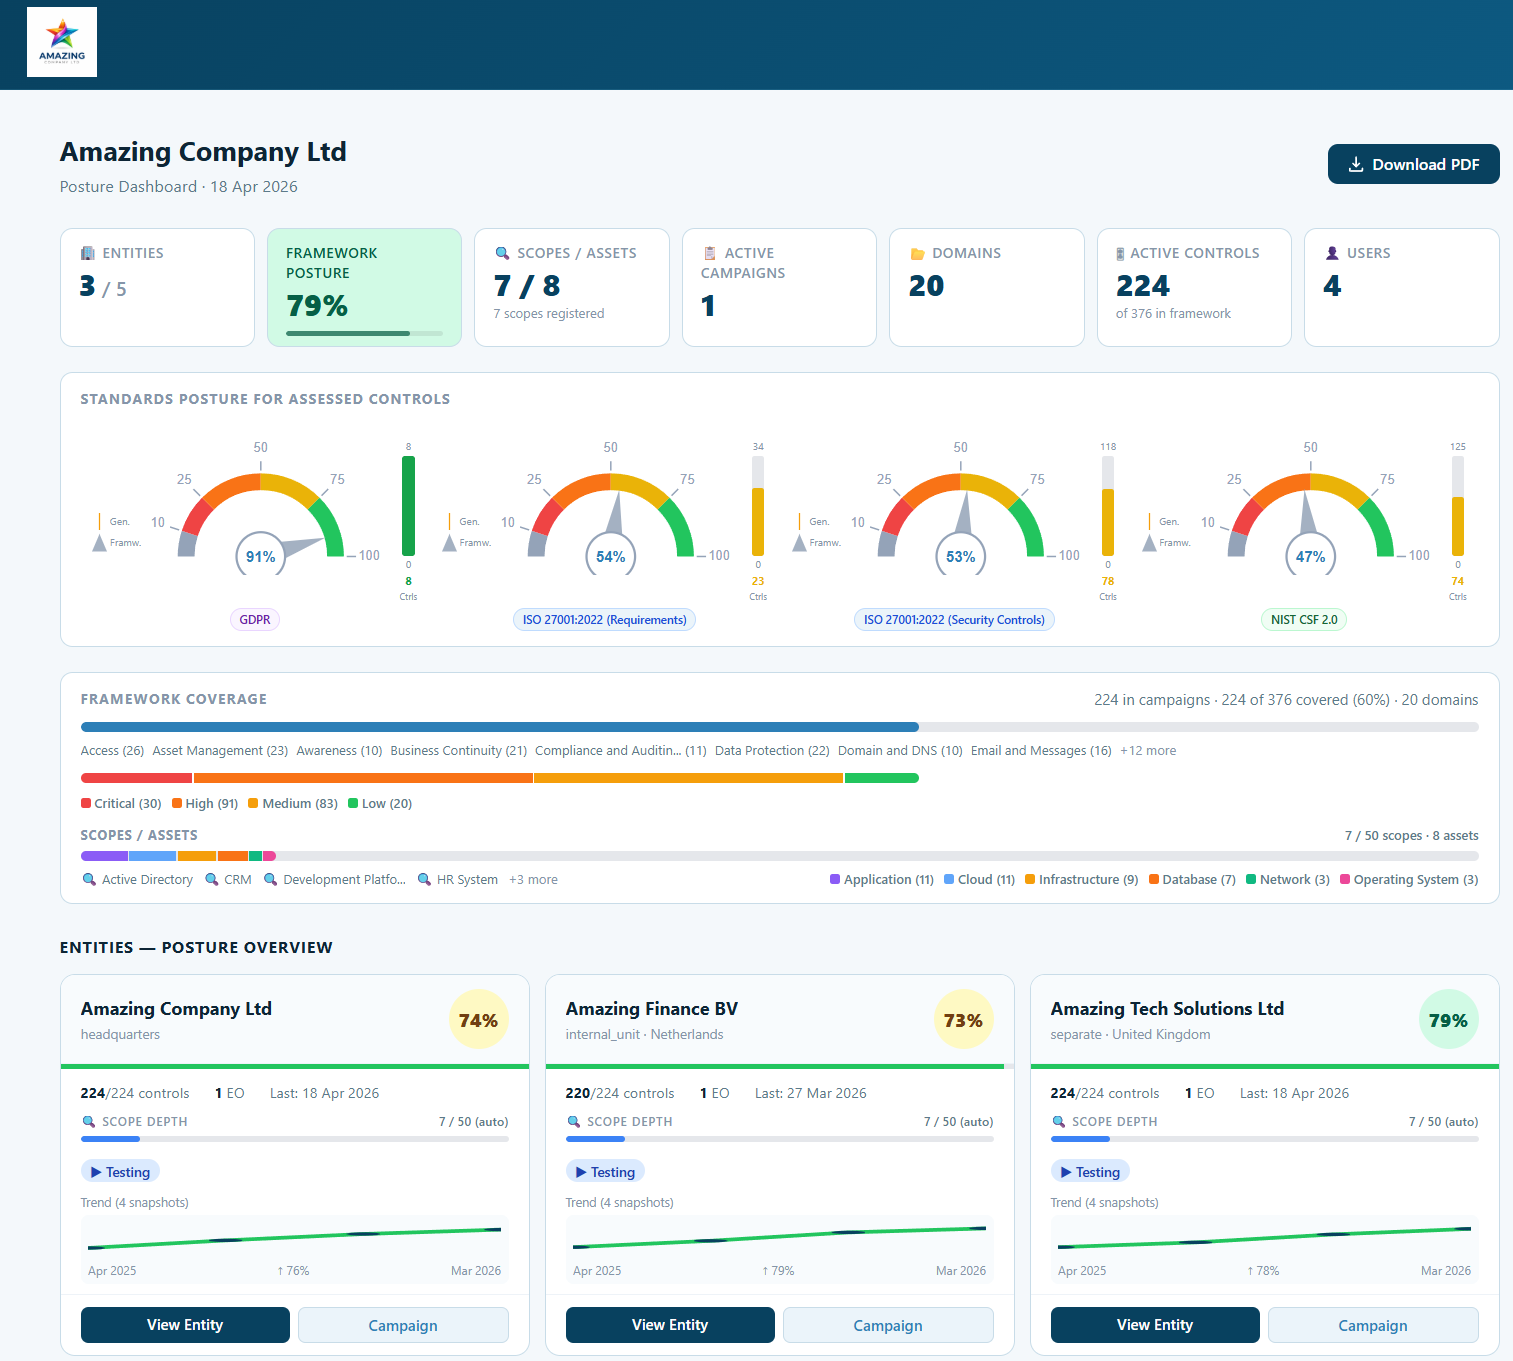Click the Entities building icon
The height and width of the screenshot is (1361, 1513).
coord(86,253)
